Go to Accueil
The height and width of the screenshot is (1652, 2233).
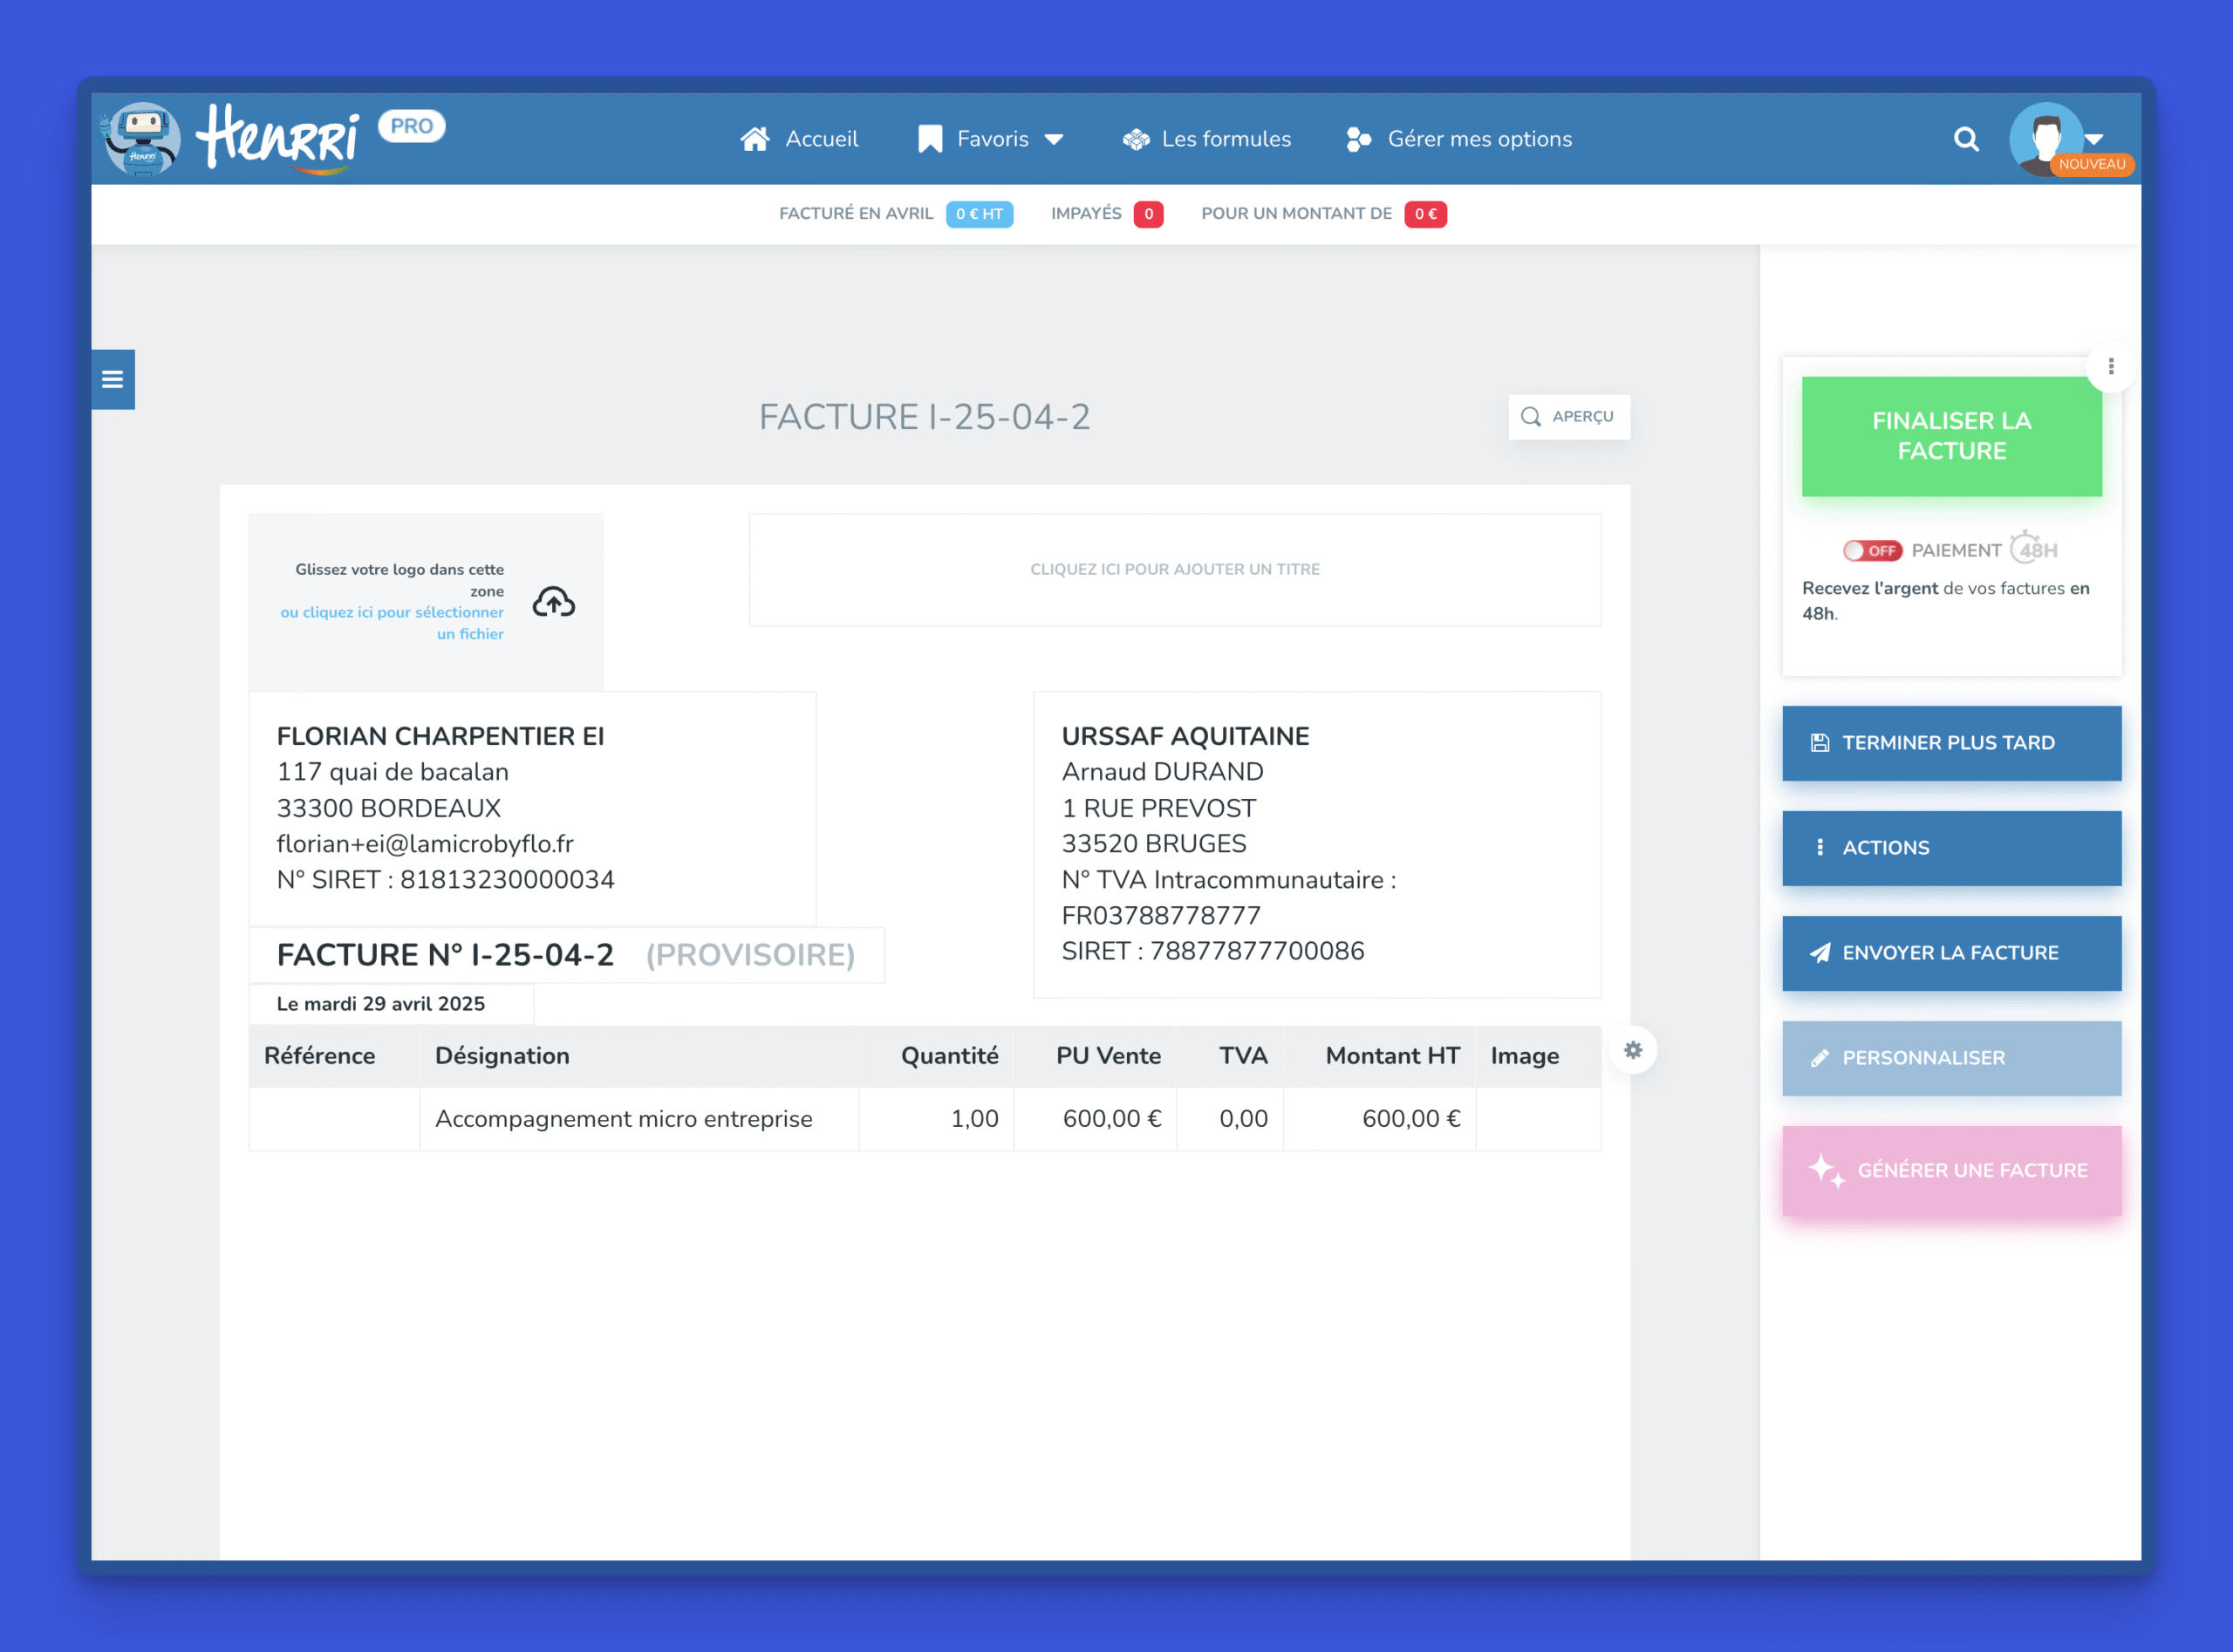[x=799, y=139]
